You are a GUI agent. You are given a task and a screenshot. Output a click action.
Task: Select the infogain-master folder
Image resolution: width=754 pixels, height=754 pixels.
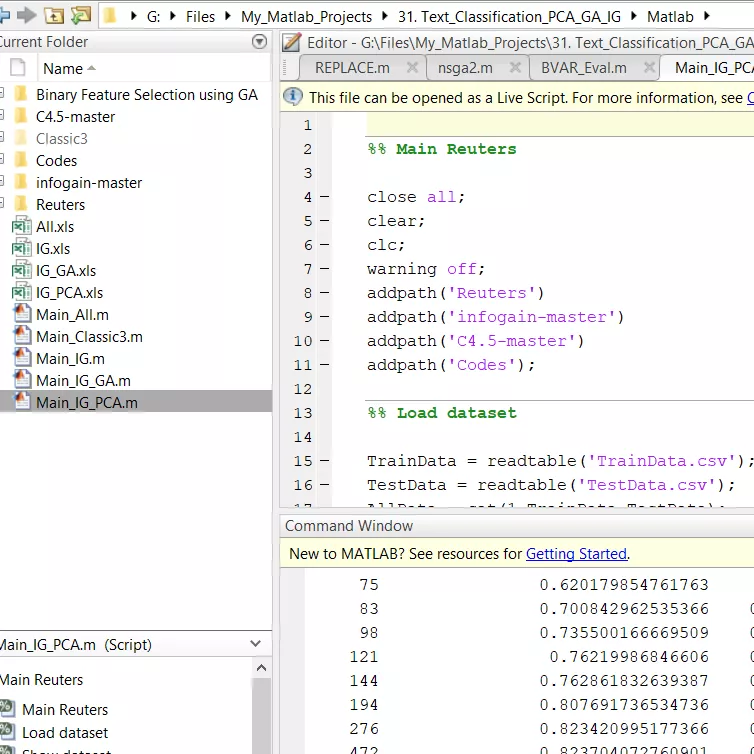[x=89, y=183]
